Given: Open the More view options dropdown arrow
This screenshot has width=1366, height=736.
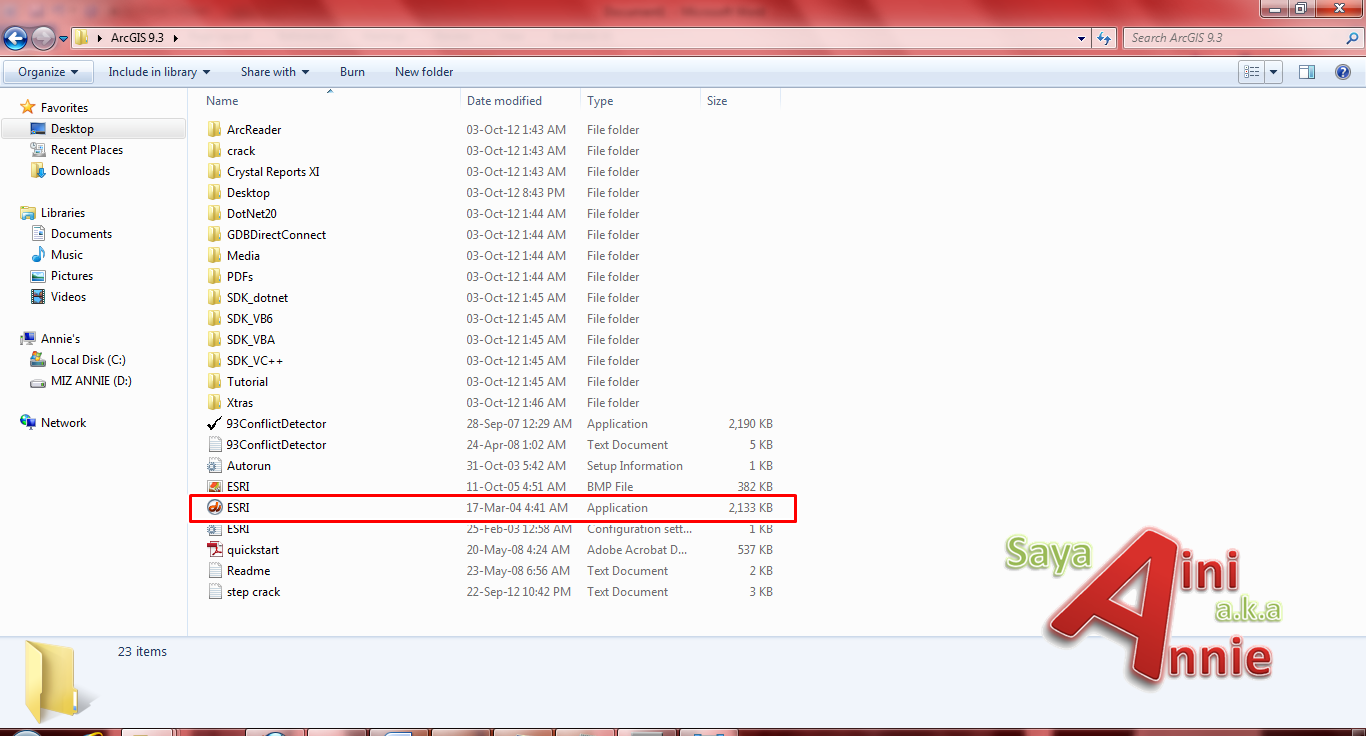Looking at the screenshot, I should (1274, 72).
